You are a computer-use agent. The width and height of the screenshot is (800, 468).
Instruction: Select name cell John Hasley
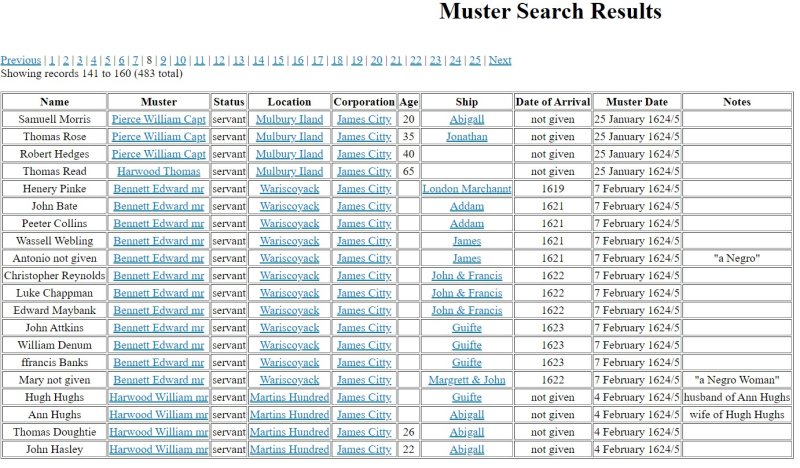(x=55, y=449)
